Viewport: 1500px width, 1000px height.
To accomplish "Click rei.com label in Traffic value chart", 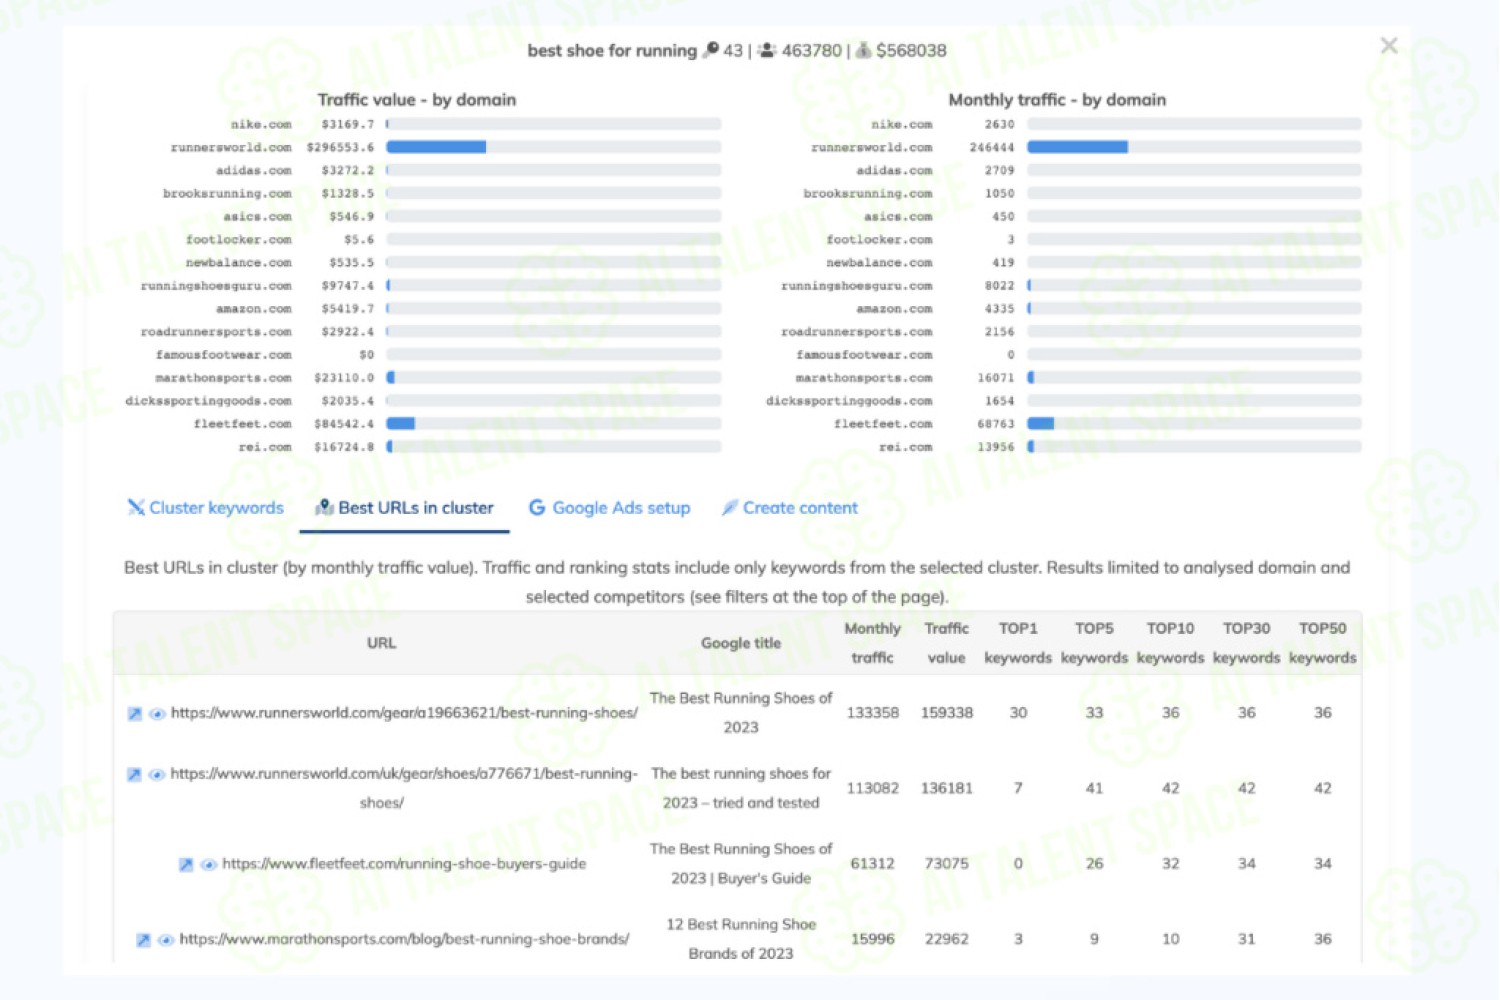I will click(265, 447).
